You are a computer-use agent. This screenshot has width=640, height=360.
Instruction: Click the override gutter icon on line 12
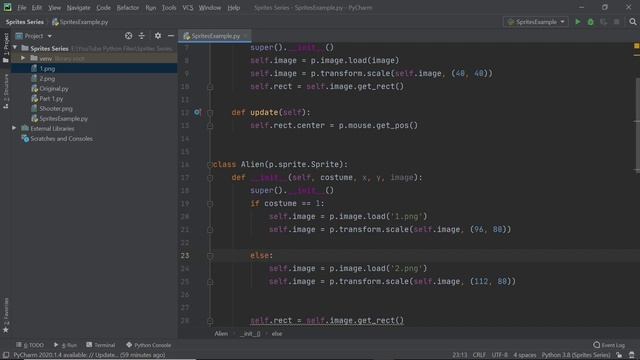coord(197,112)
